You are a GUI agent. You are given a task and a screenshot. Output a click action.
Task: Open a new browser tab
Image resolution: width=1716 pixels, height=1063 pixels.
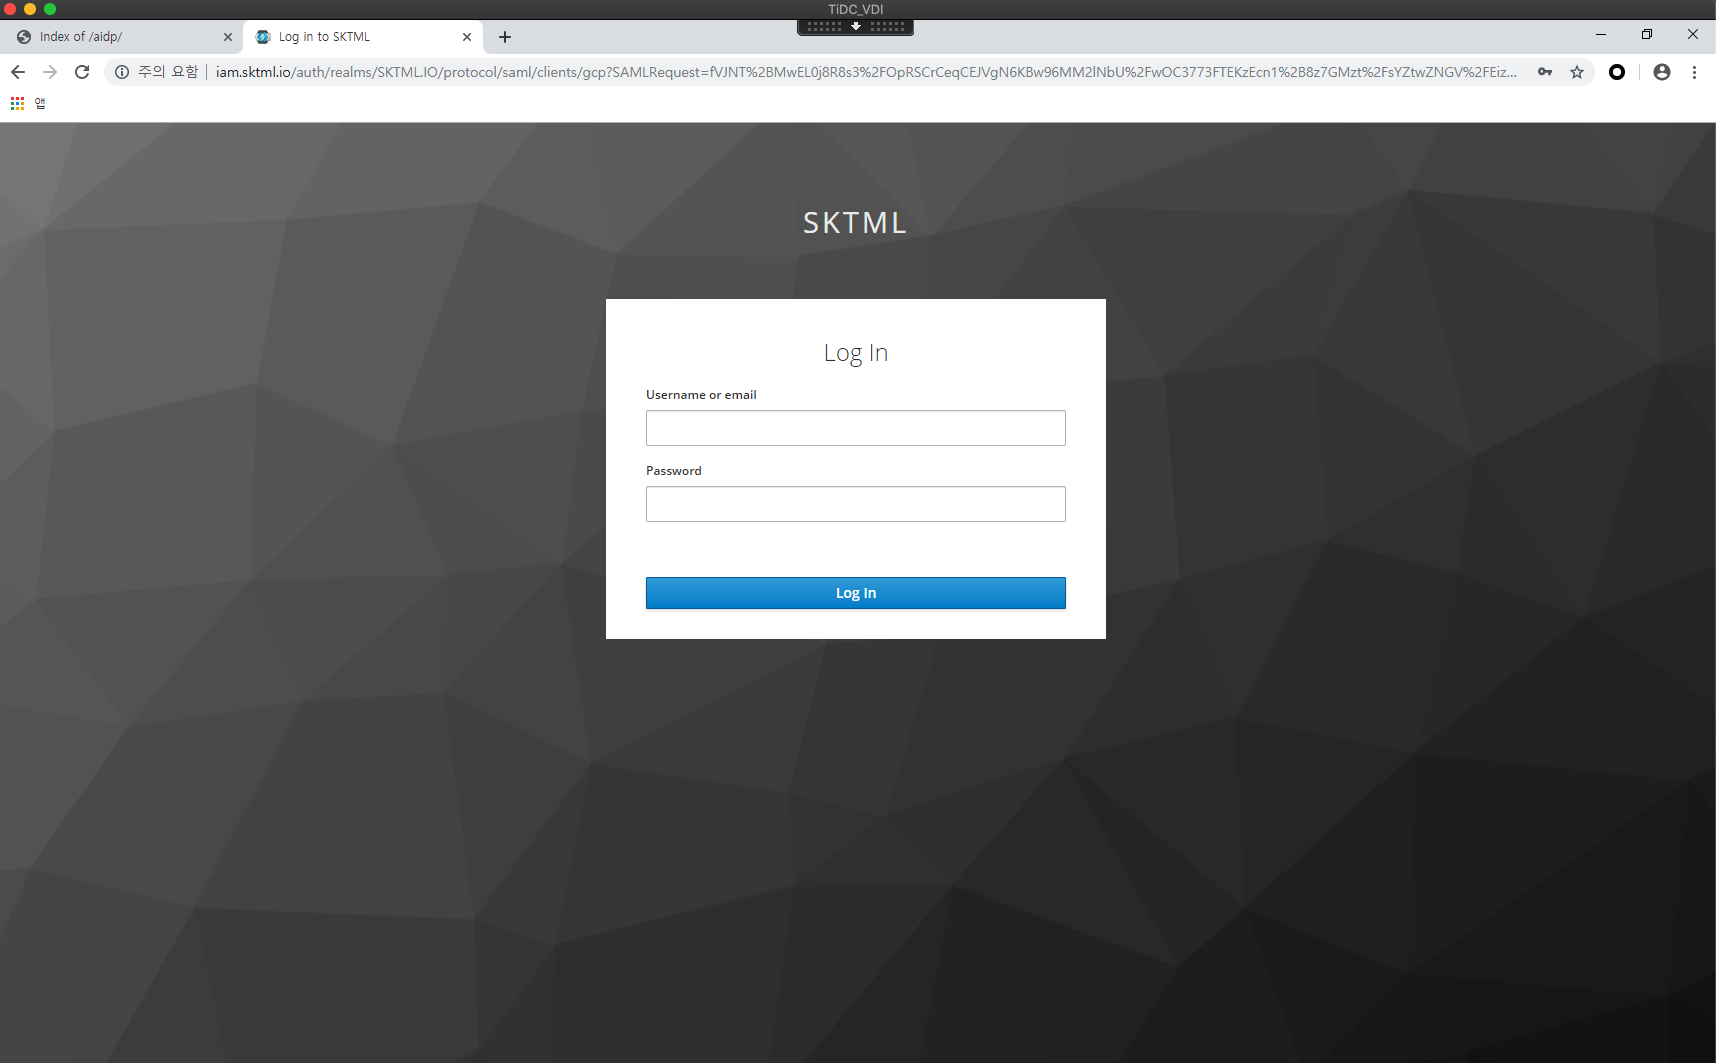point(505,37)
